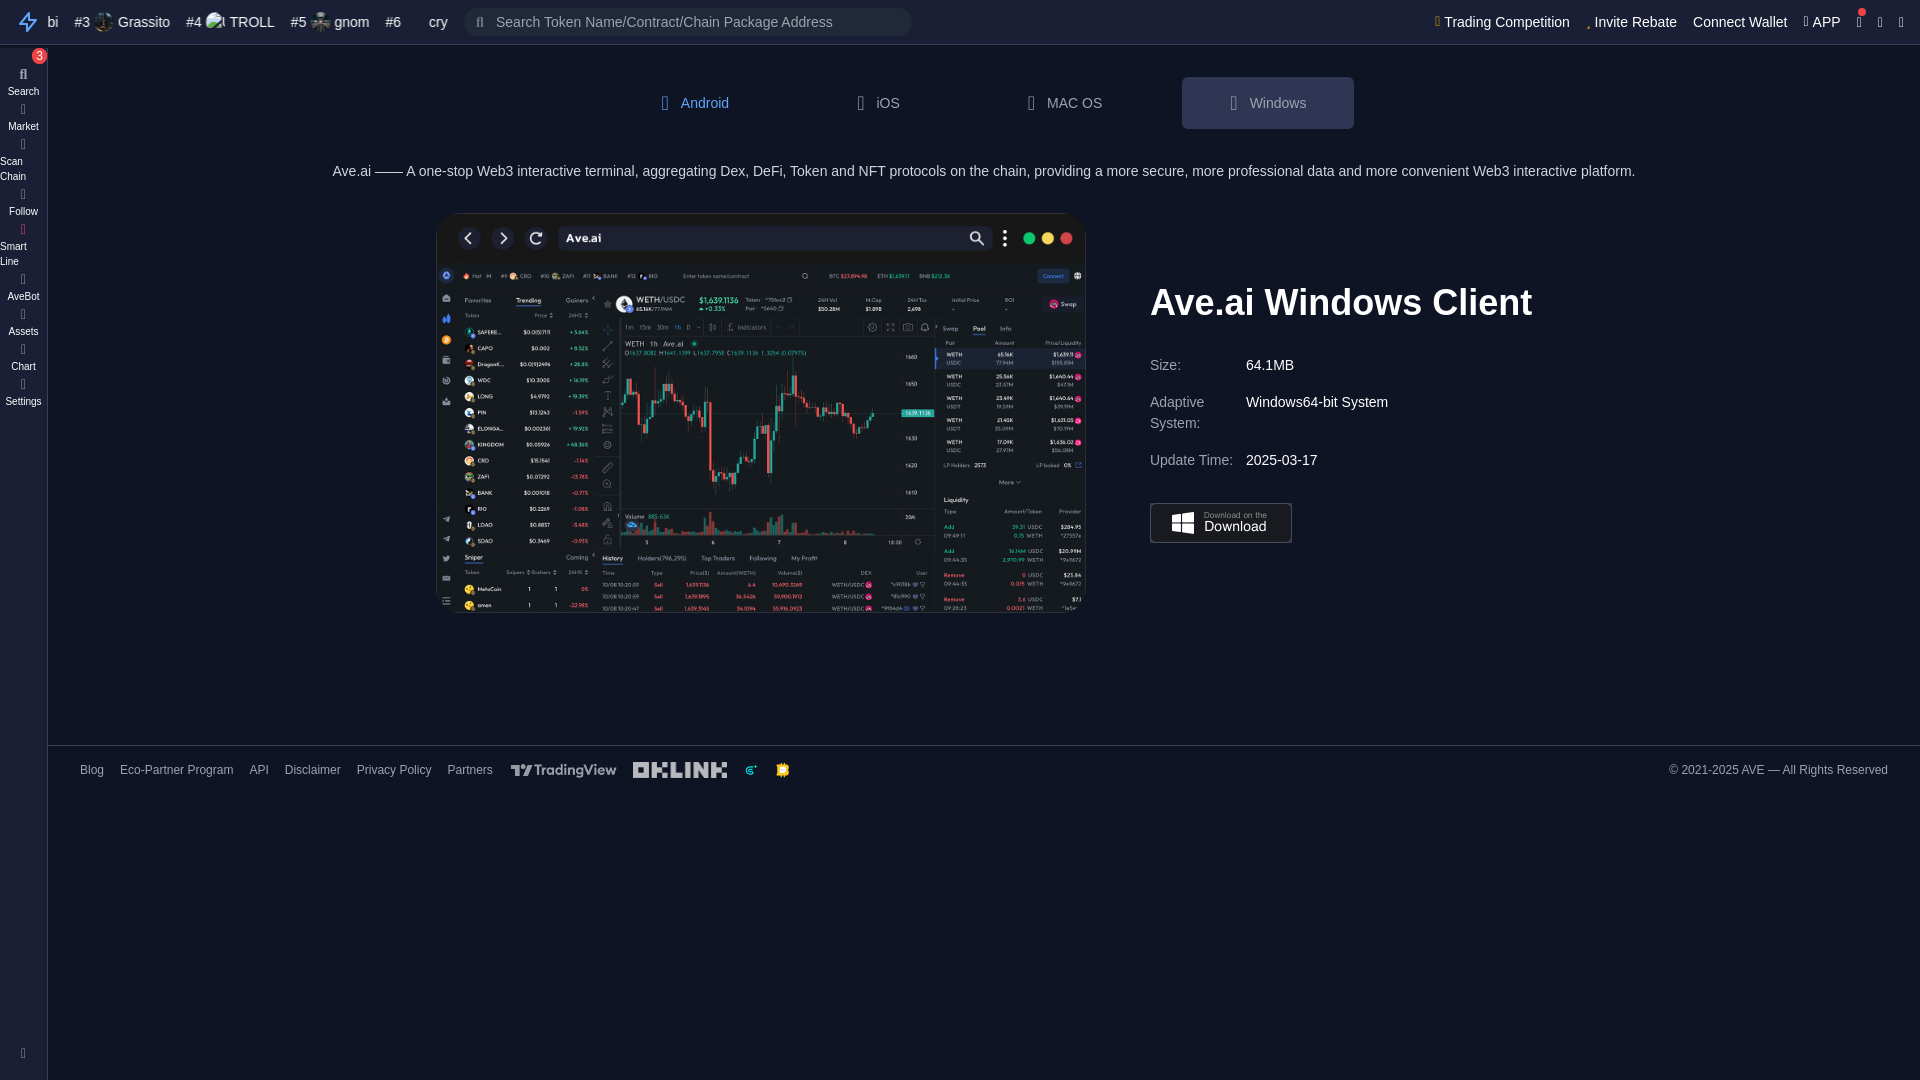The height and width of the screenshot is (1080, 1920).
Task: Switch to the iOS tab
Action: coord(879,103)
